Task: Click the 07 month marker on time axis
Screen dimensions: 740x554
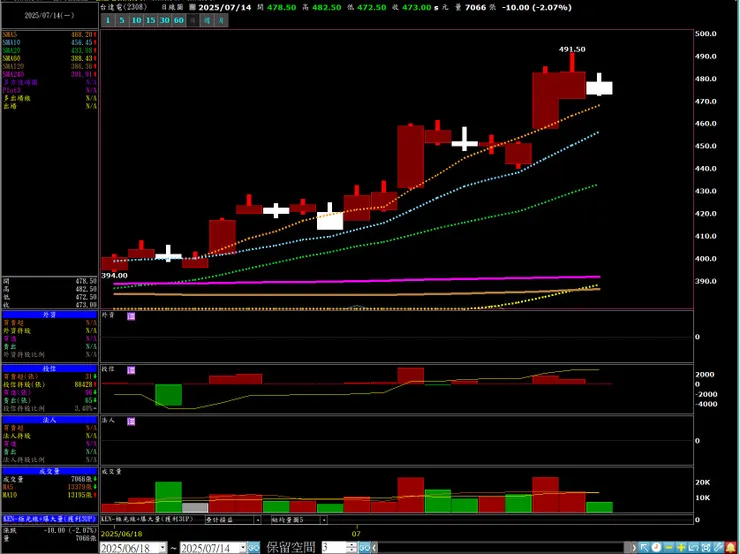Action: click(x=356, y=534)
